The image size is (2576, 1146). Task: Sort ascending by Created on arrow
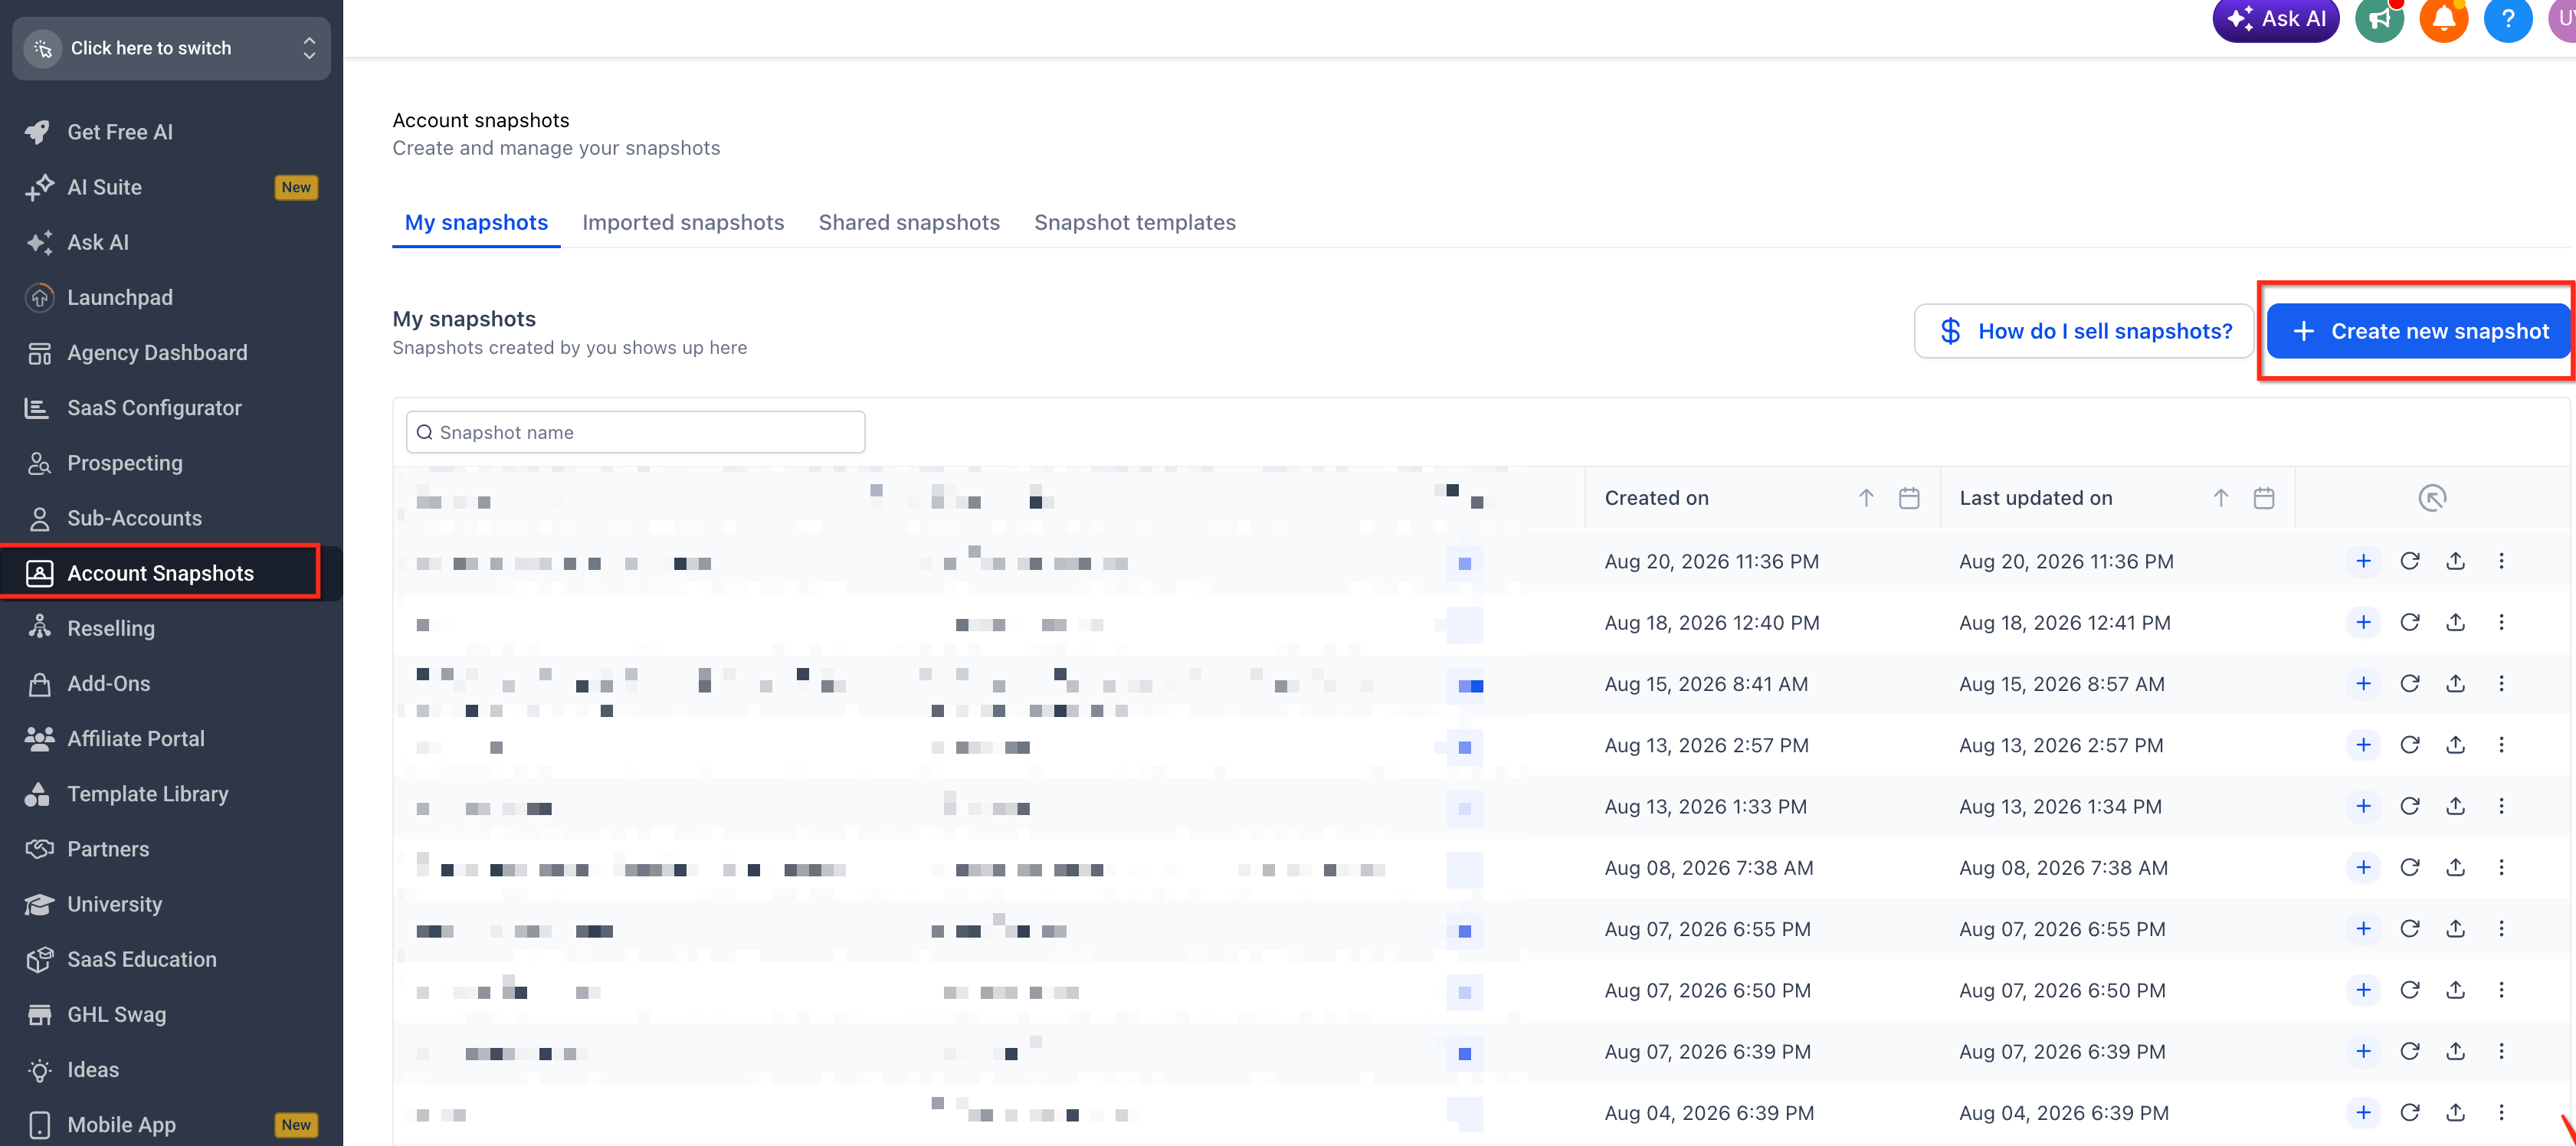click(1866, 498)
